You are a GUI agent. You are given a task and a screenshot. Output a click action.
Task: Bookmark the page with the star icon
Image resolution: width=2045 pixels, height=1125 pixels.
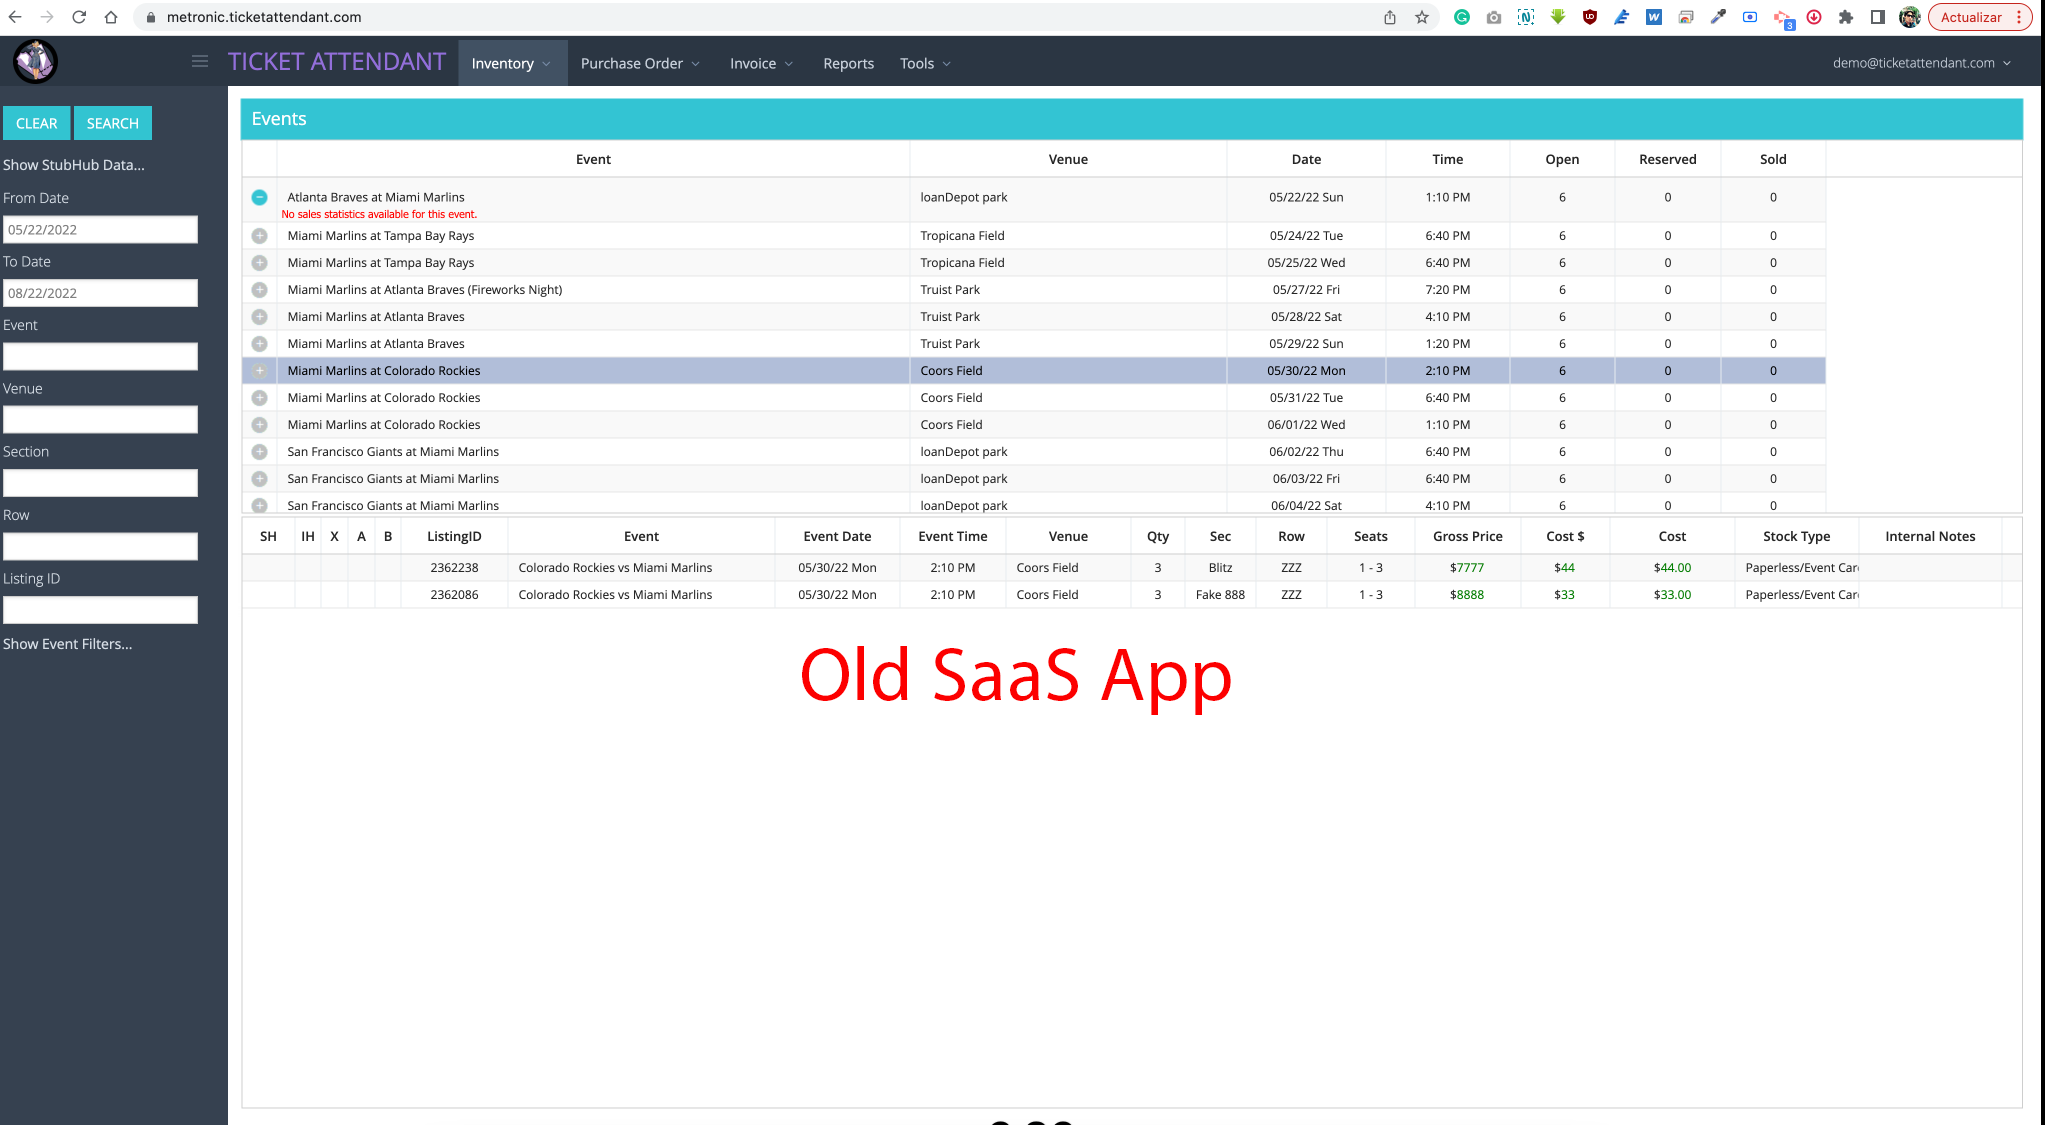coord(1422,17)
